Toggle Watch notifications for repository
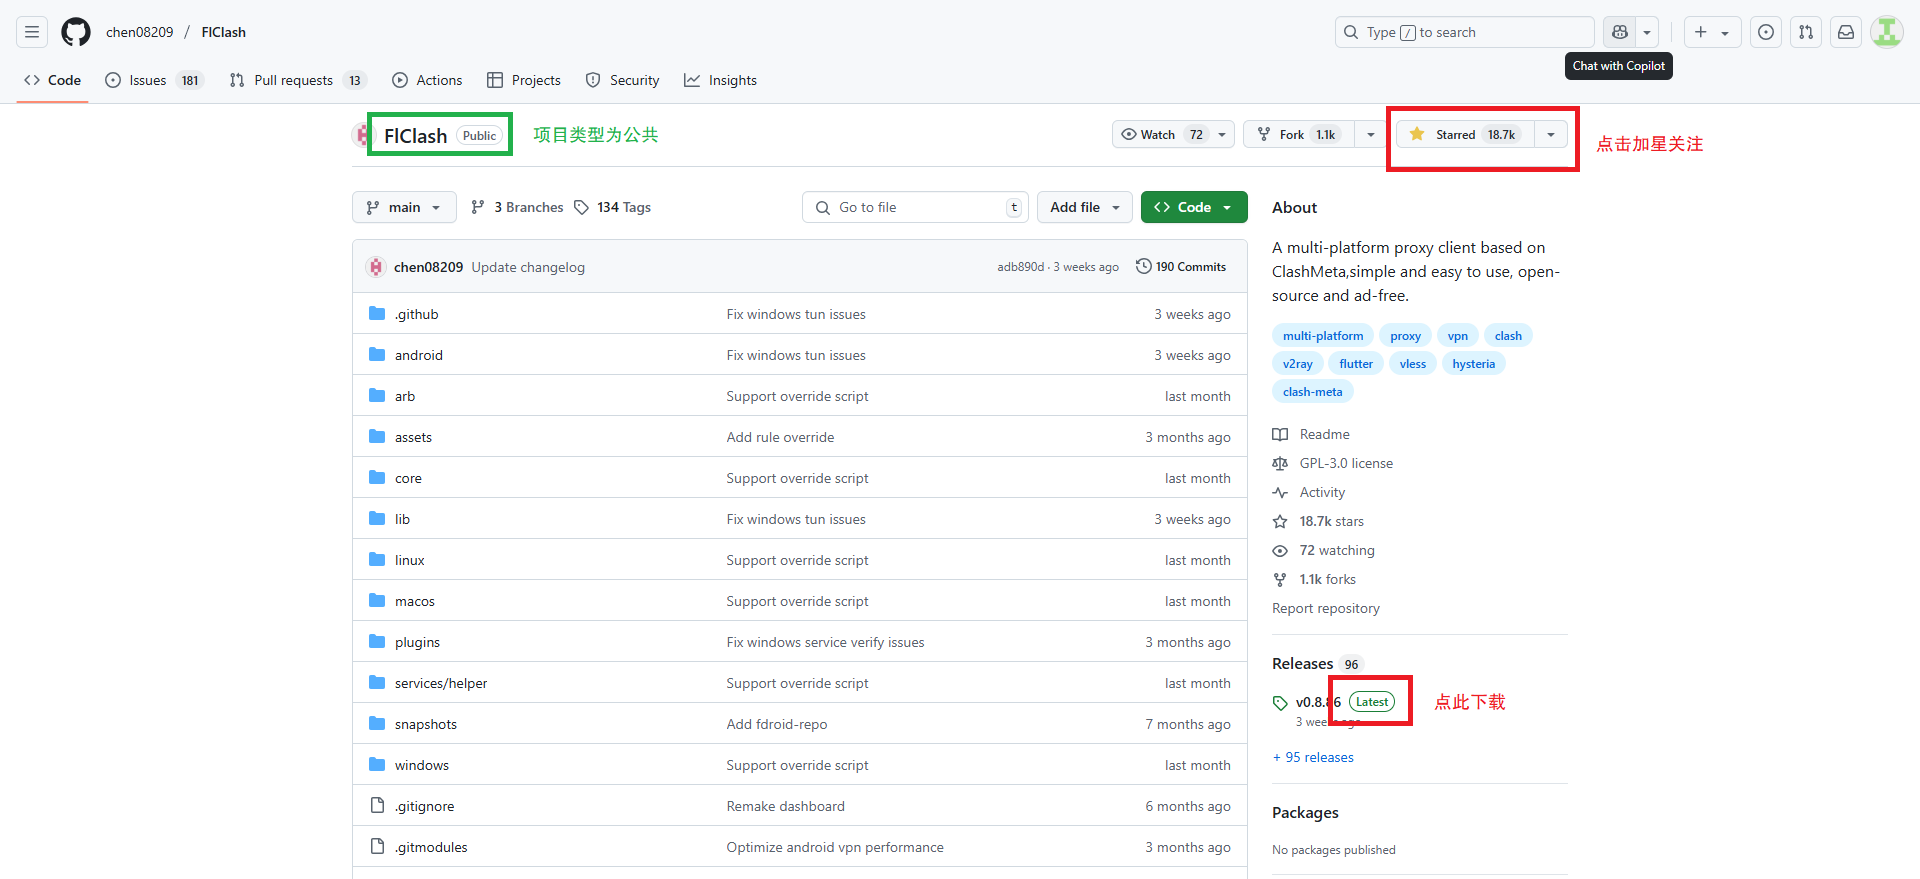Viewport: 1920px width, 879px height. 1160,135
